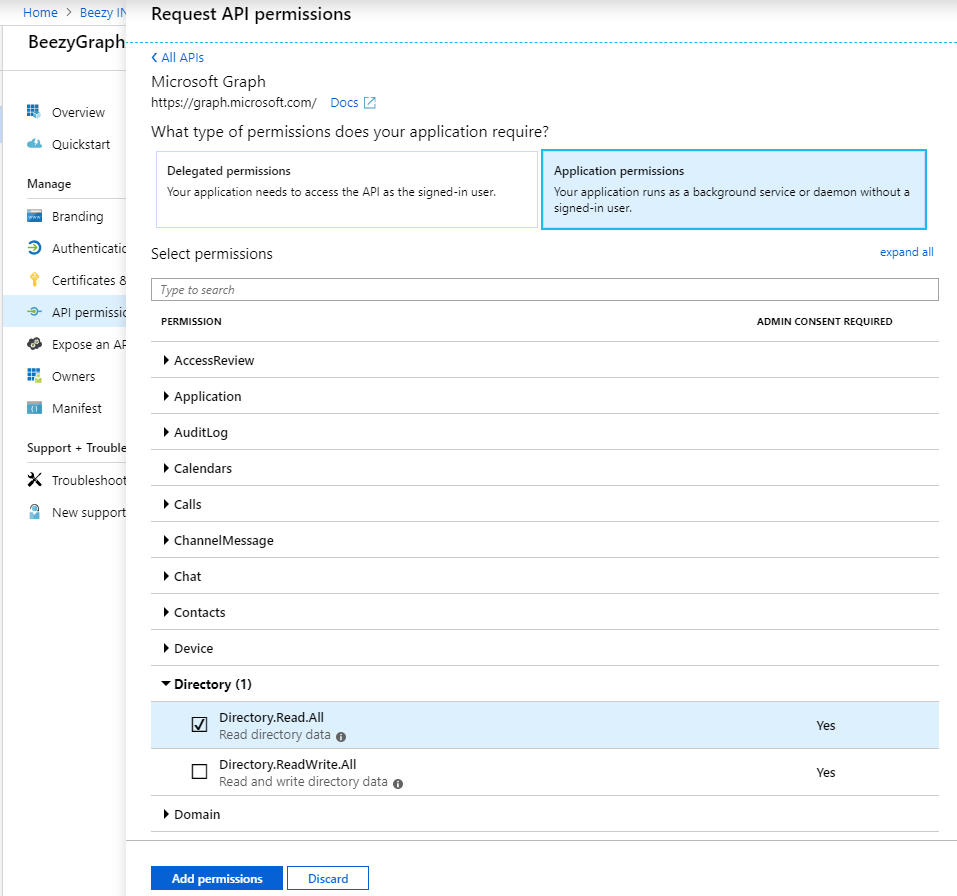
Task: Click the Branding icon
Action: click(x=34, y=216)
